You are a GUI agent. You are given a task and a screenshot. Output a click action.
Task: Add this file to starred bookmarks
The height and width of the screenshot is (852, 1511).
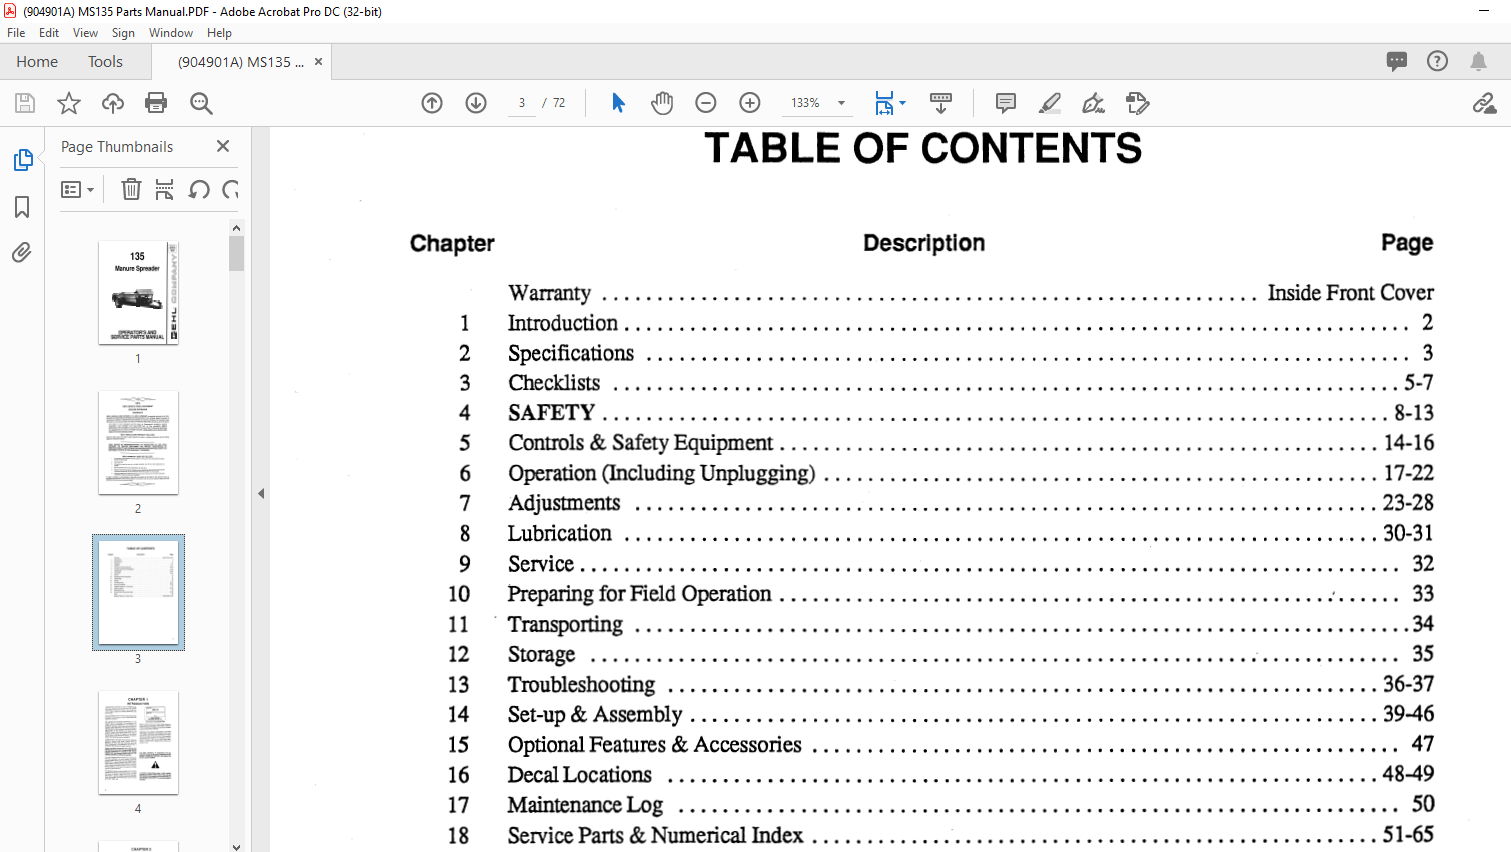[69, 103]
